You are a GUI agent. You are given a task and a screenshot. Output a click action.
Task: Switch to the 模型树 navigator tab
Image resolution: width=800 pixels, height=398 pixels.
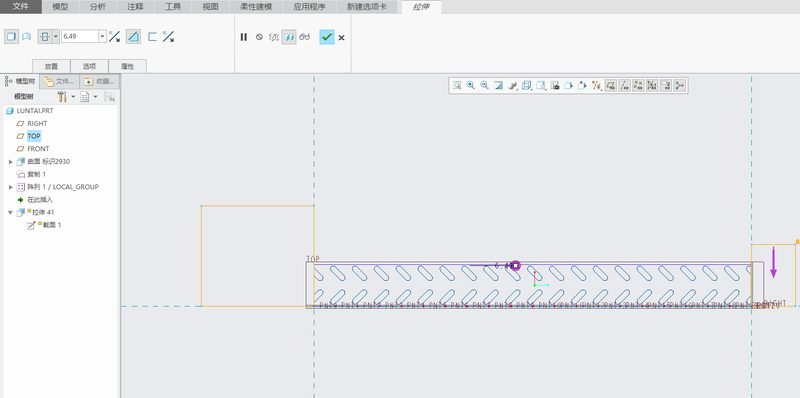point(20,81)
